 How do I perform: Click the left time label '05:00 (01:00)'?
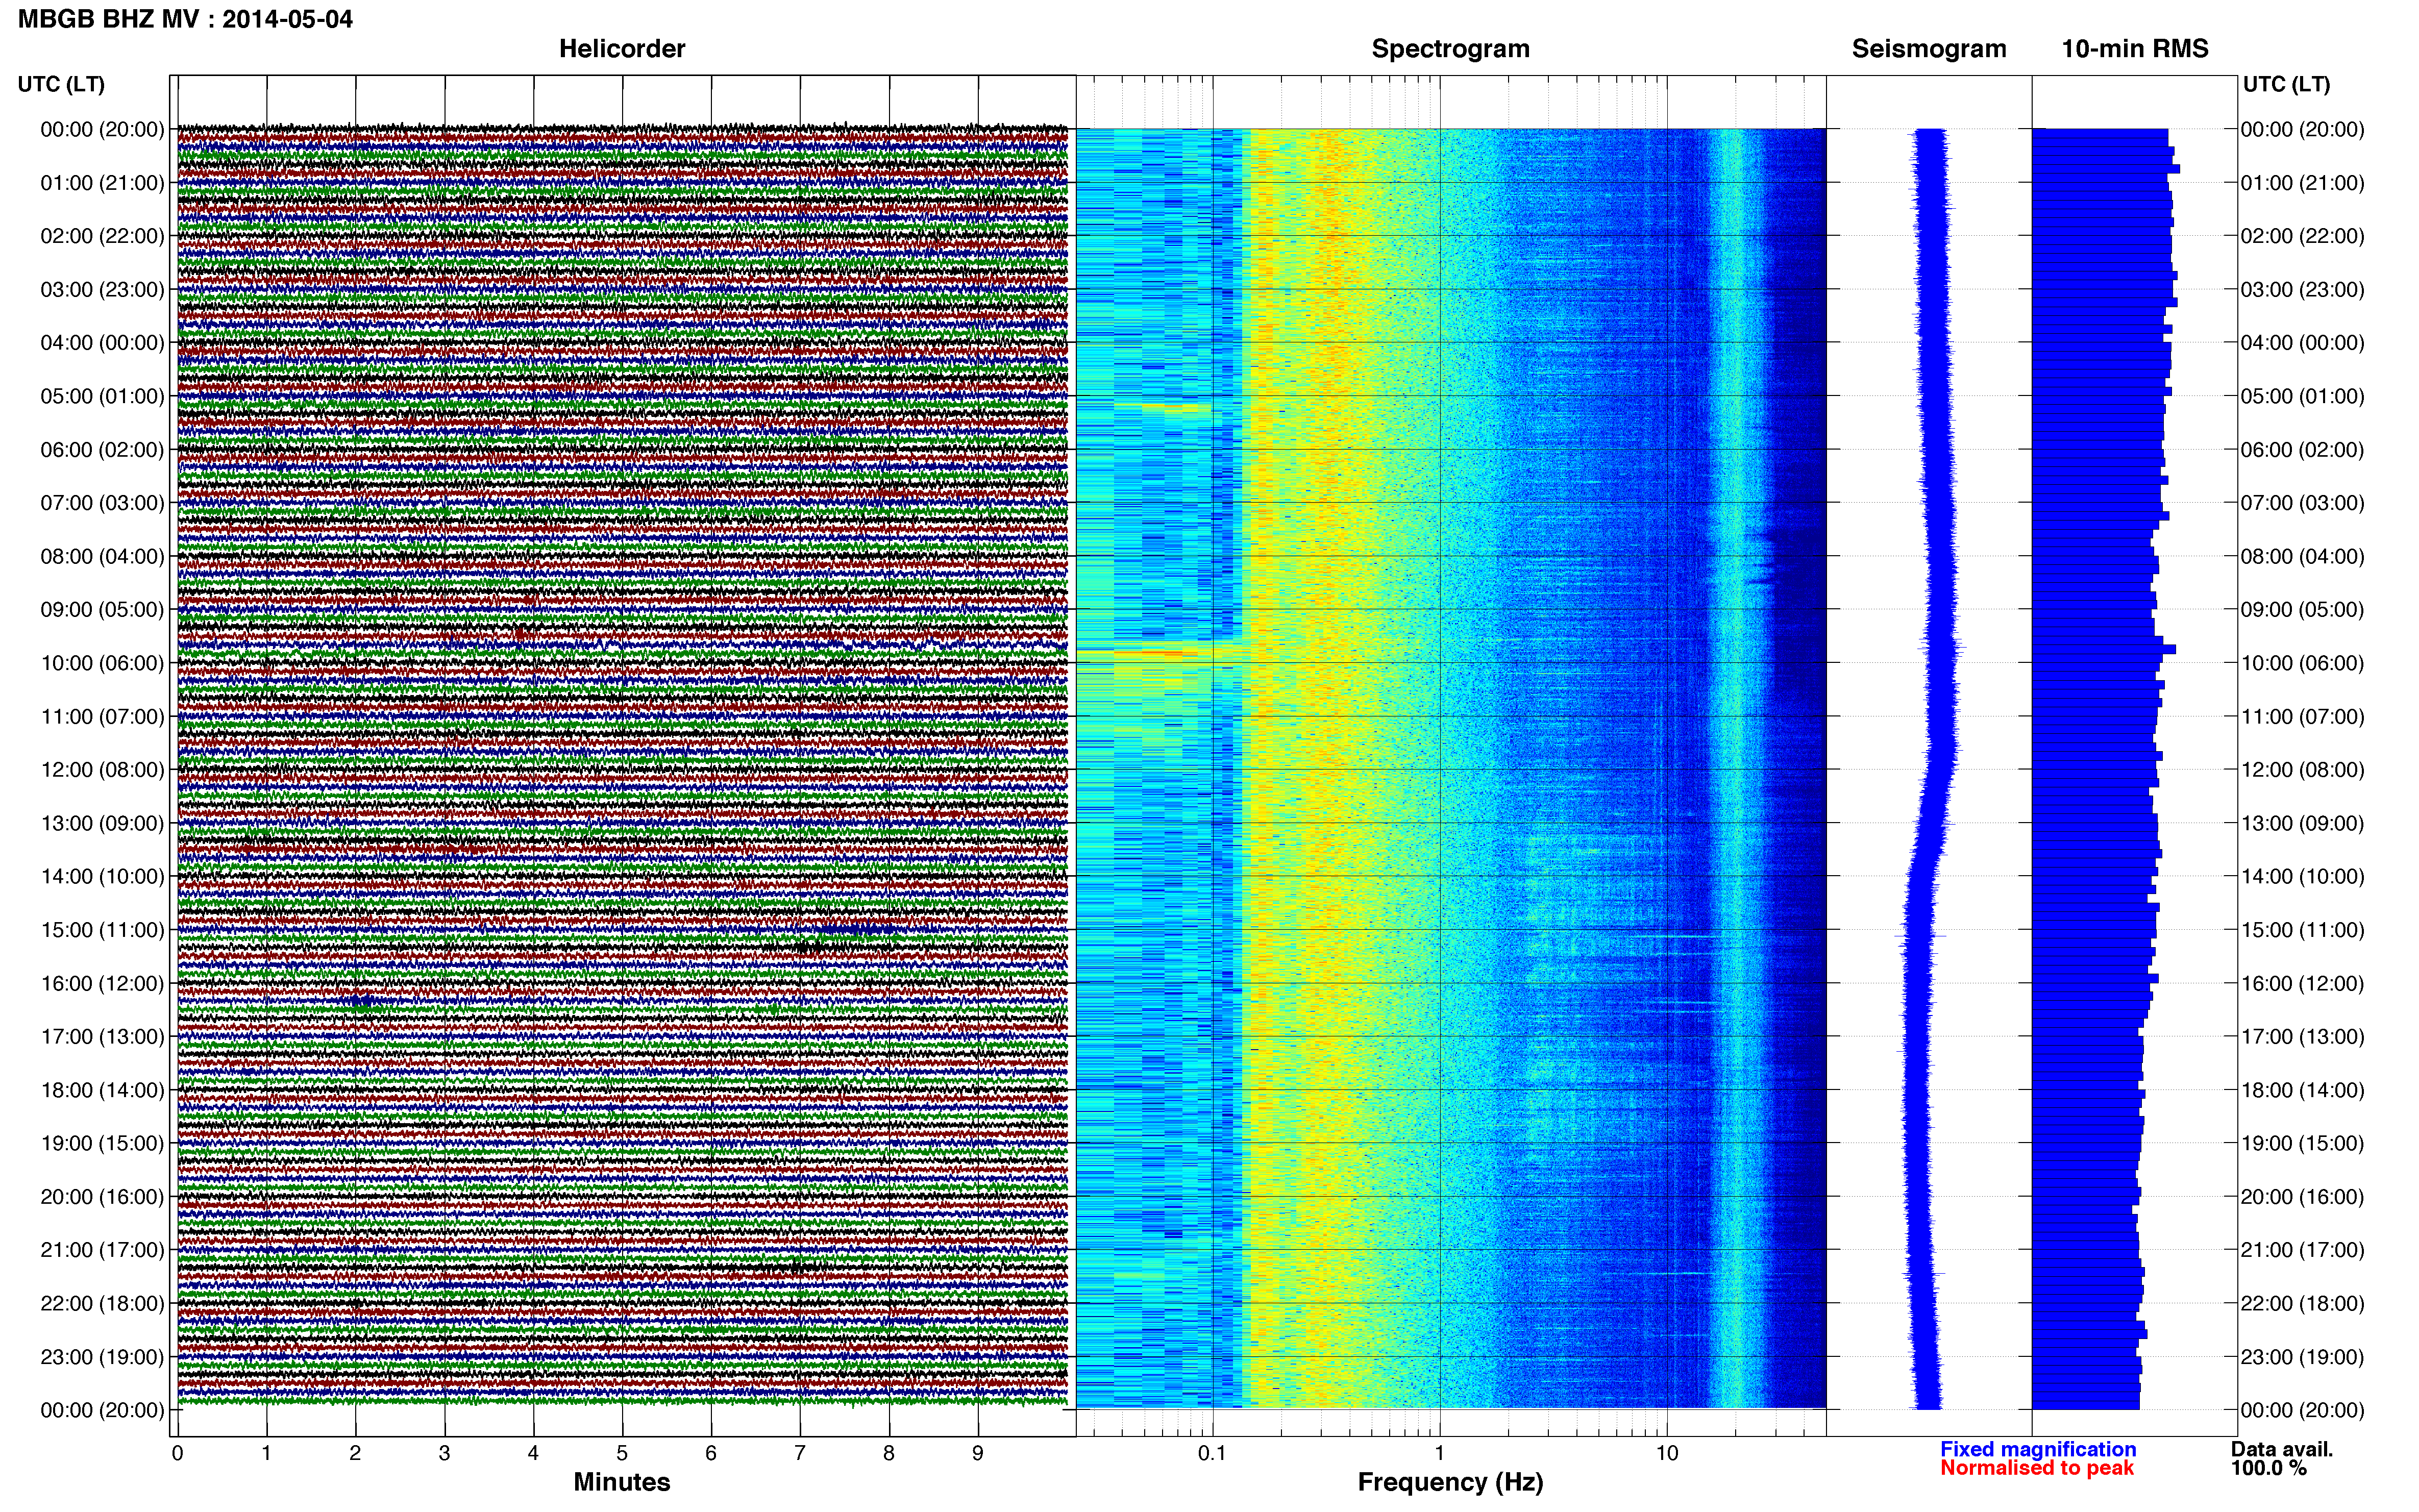[102, 396]
